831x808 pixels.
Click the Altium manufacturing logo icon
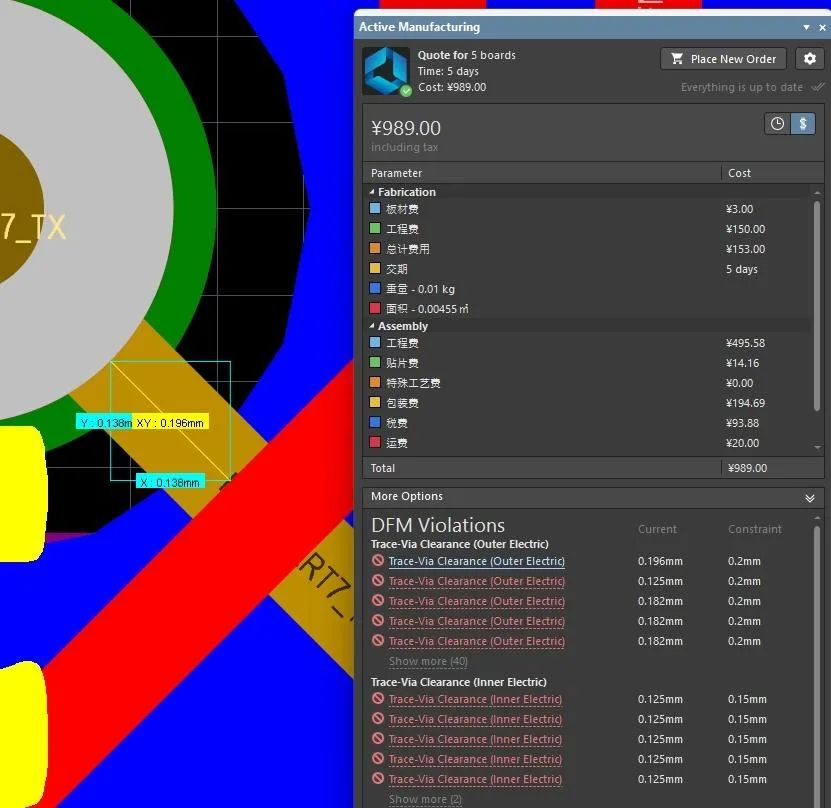386,71
